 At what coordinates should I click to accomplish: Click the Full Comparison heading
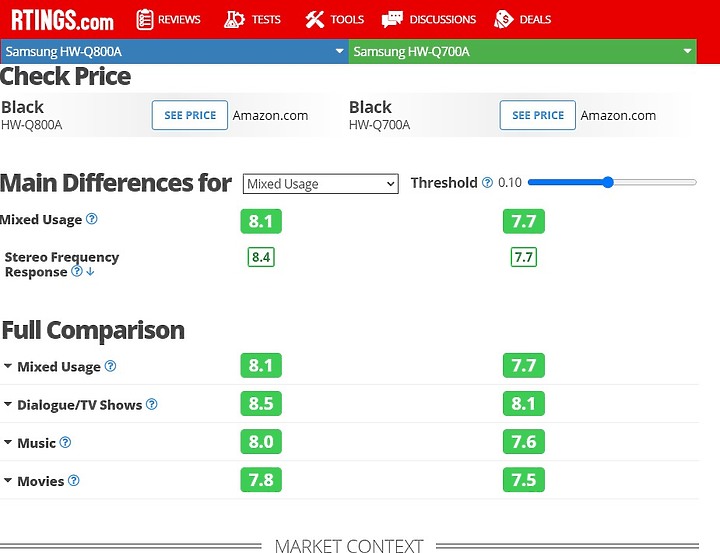coord(93,330)
